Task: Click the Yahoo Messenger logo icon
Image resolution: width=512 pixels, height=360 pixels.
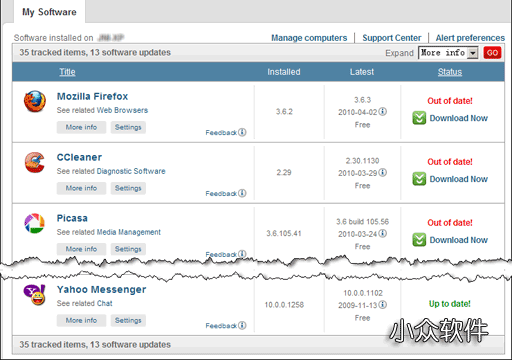Action: coord(35,295)
